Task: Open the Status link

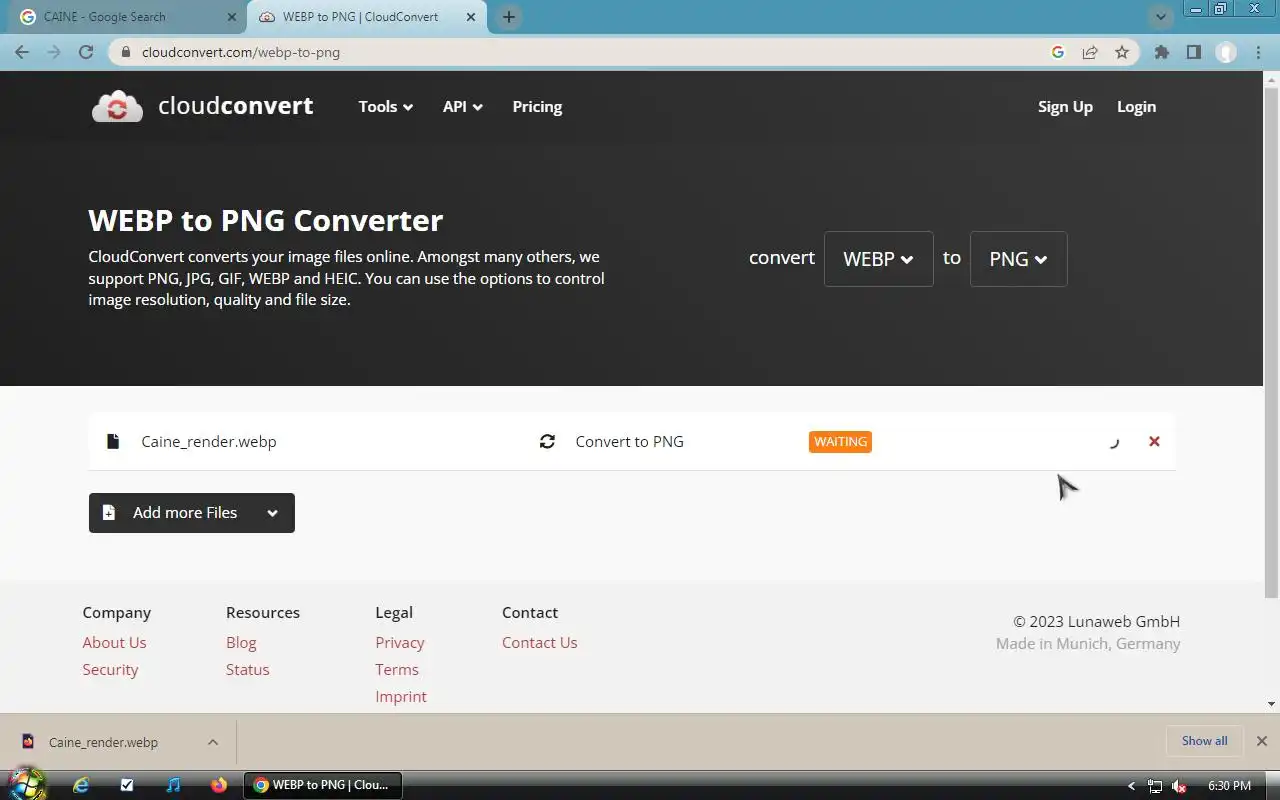Action: tap(247, 670)
